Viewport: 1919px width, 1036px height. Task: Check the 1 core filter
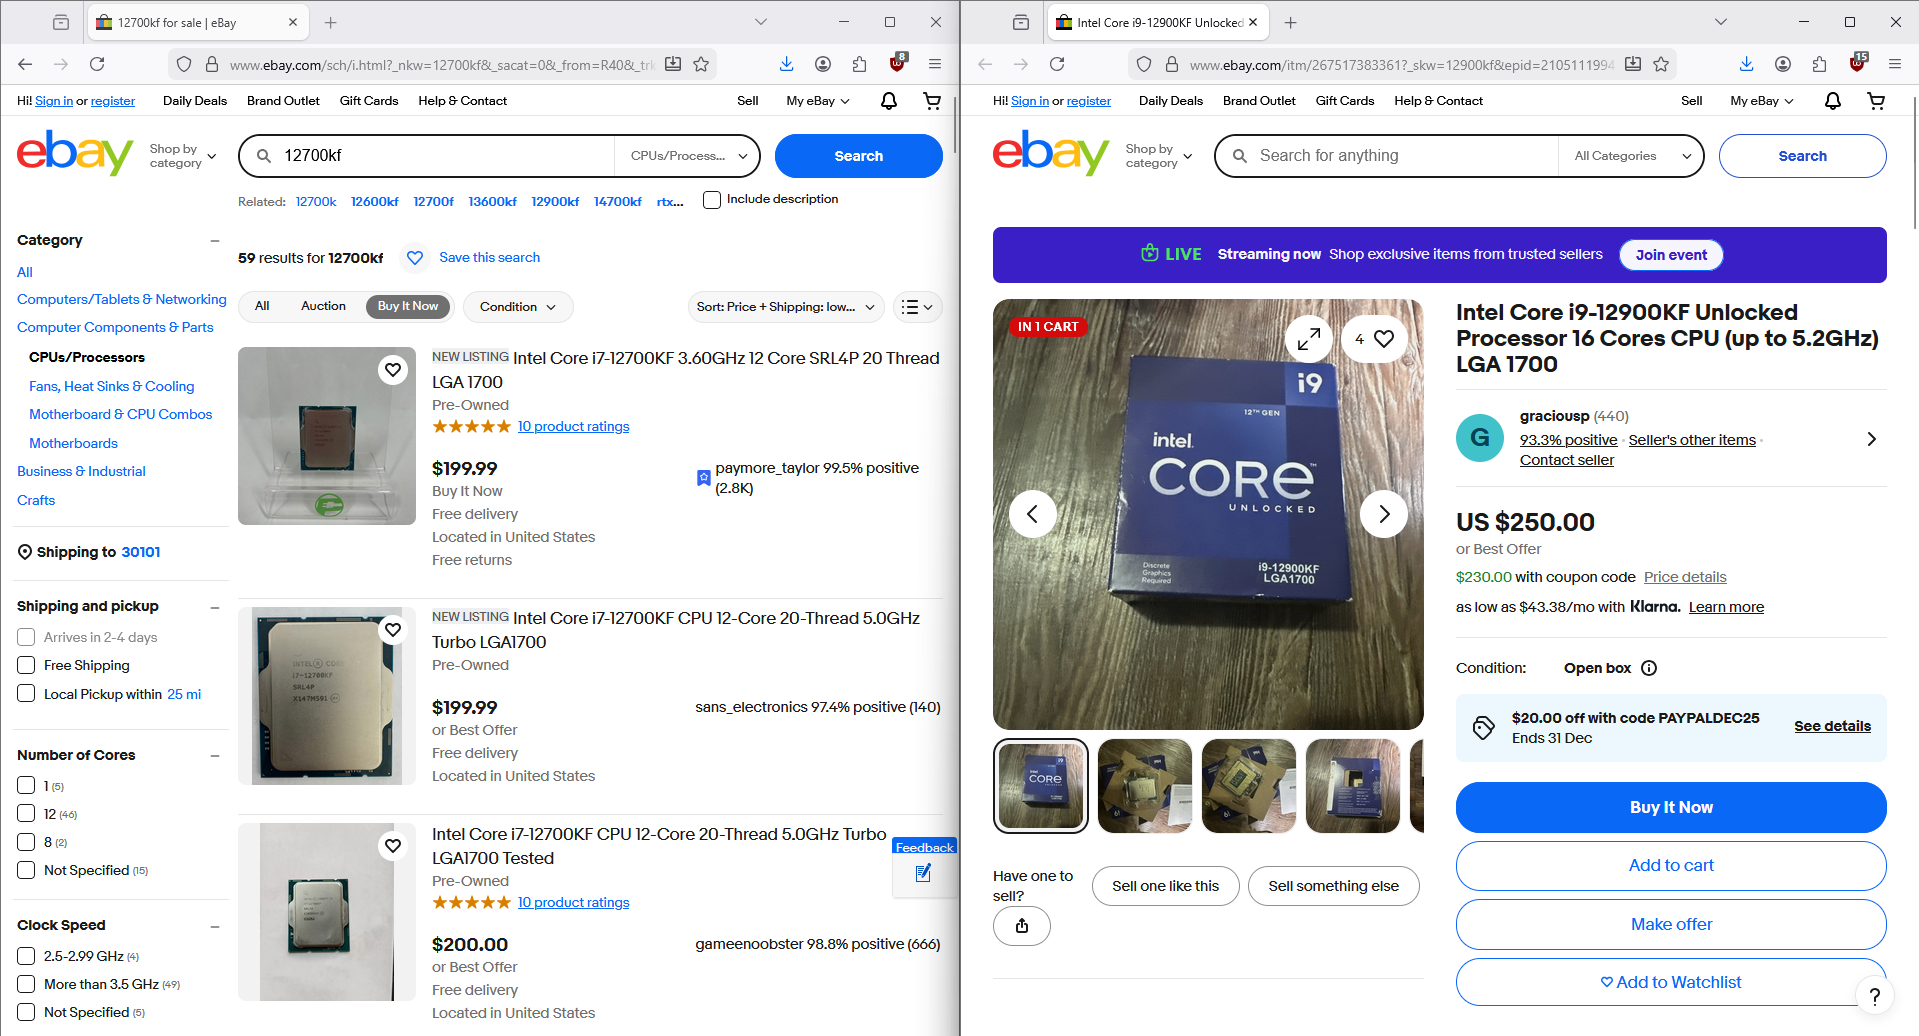[26, 786]
